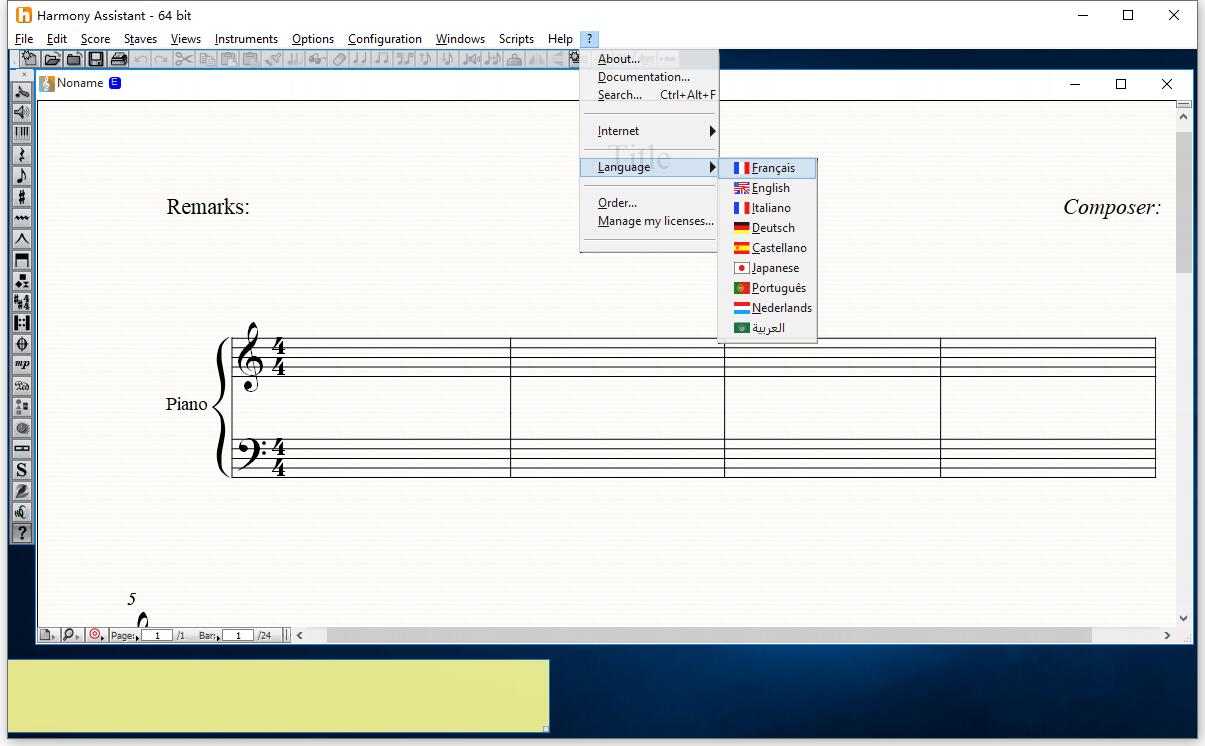The width and height of the screenshot is (1205, 746).
Task: Choose Deutsch from language list
Action: click(768, 228)
